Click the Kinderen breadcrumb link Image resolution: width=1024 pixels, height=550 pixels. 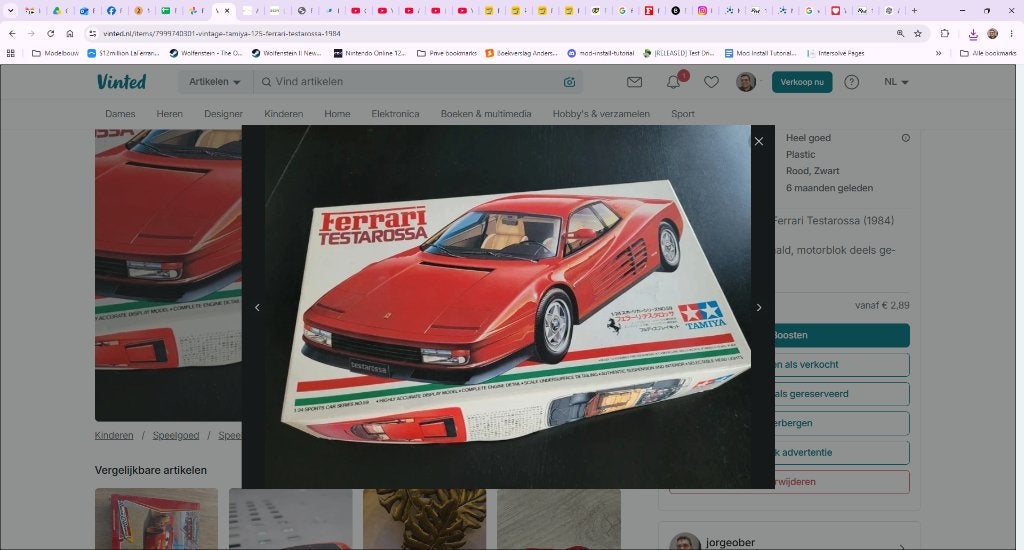click(x=114, y=435)
